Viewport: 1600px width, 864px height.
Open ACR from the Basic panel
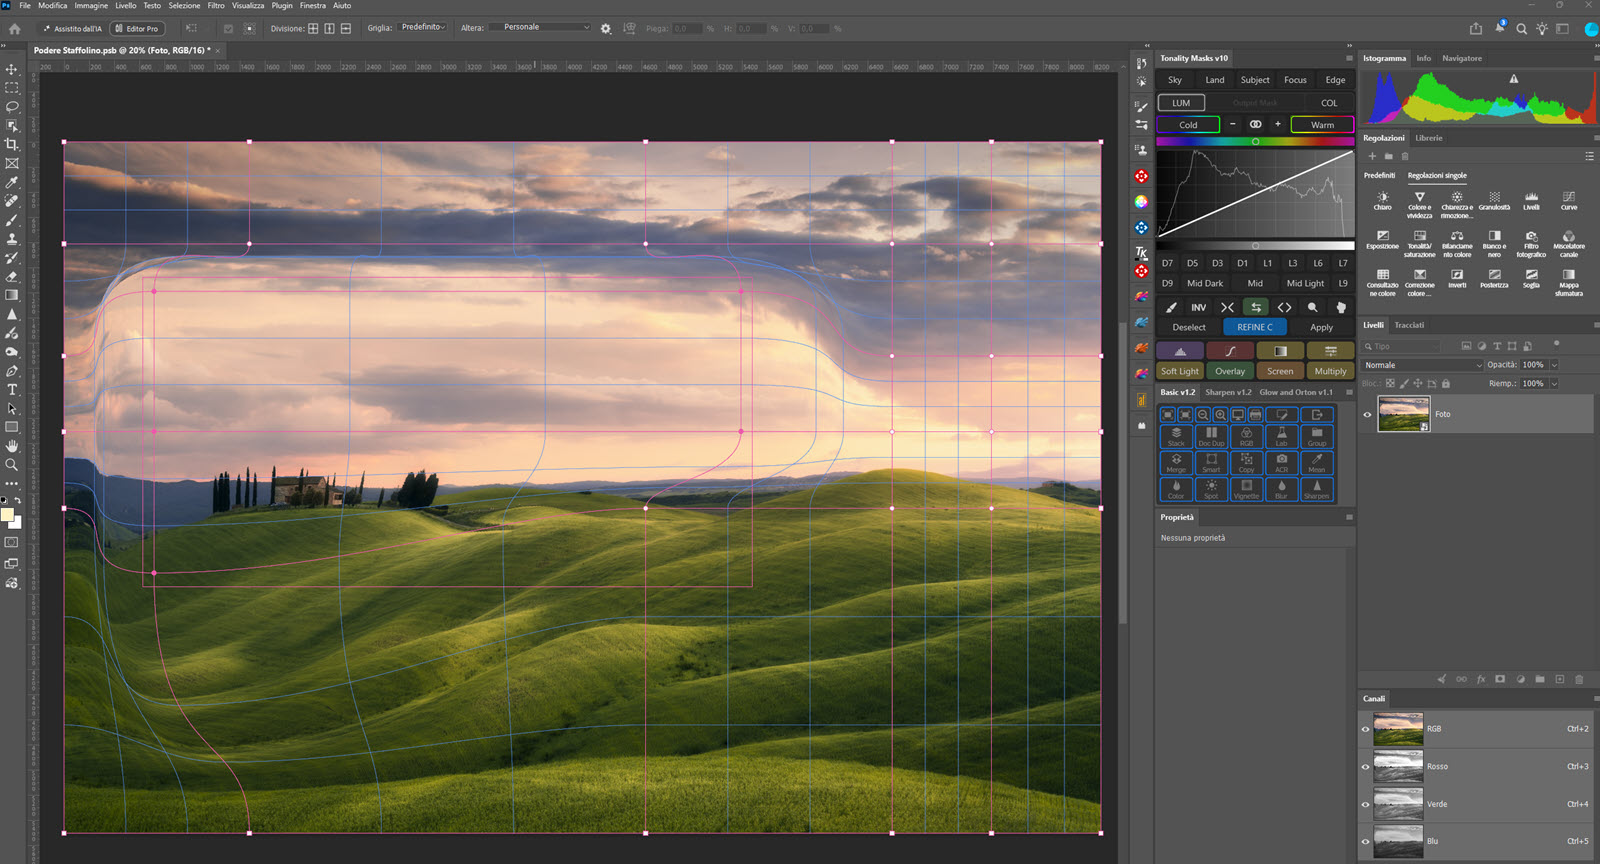click(1281, 463)
